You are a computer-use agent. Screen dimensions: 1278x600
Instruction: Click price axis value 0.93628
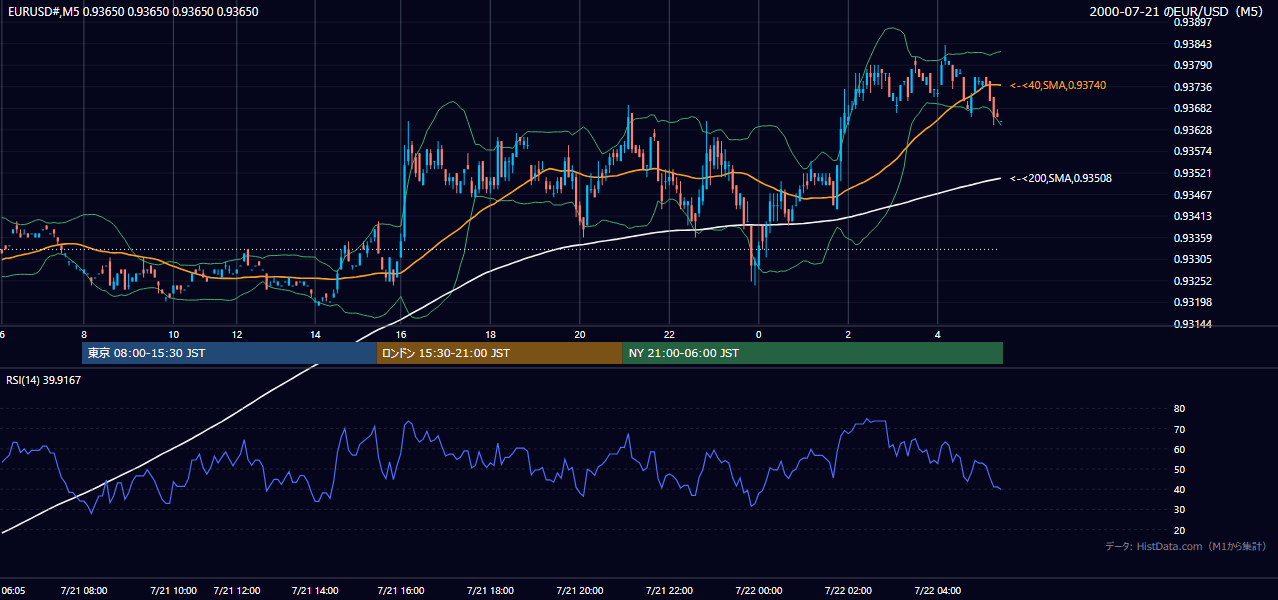[x=1193, y=130]
